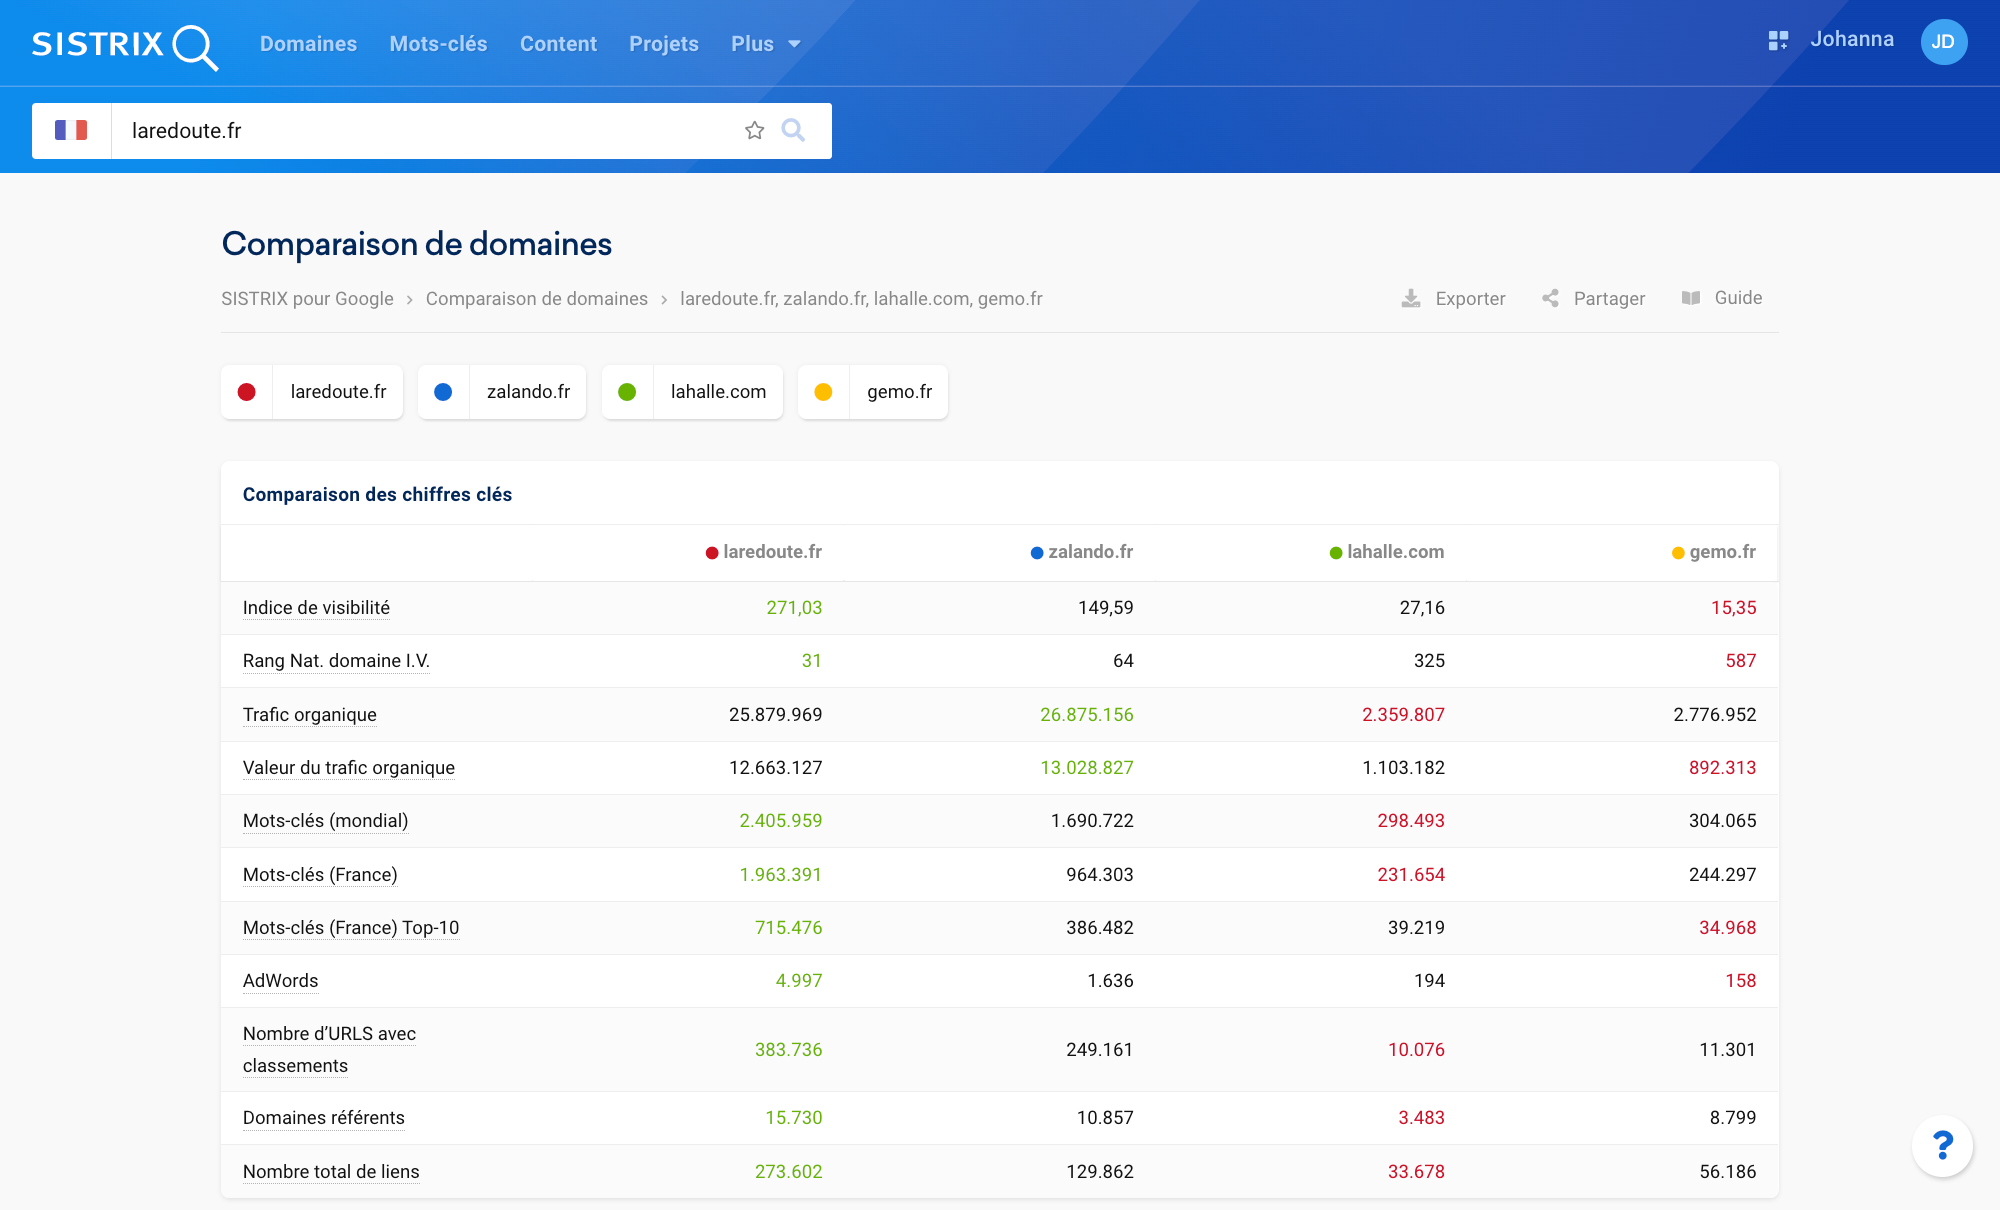Click Nombre total de liens label
Viewport: 2000px width, 1210px height.
pyautogui.click(x=331, y=1172)
